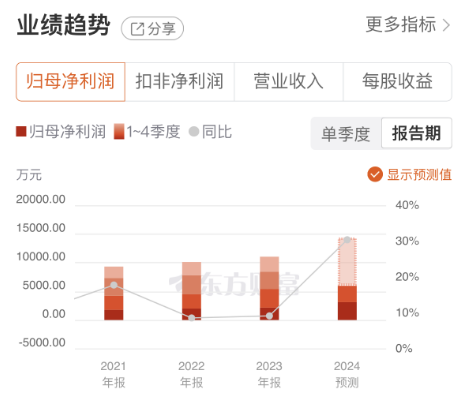
Task: Switch view to 单季度
Action: [x=346, y=134]
